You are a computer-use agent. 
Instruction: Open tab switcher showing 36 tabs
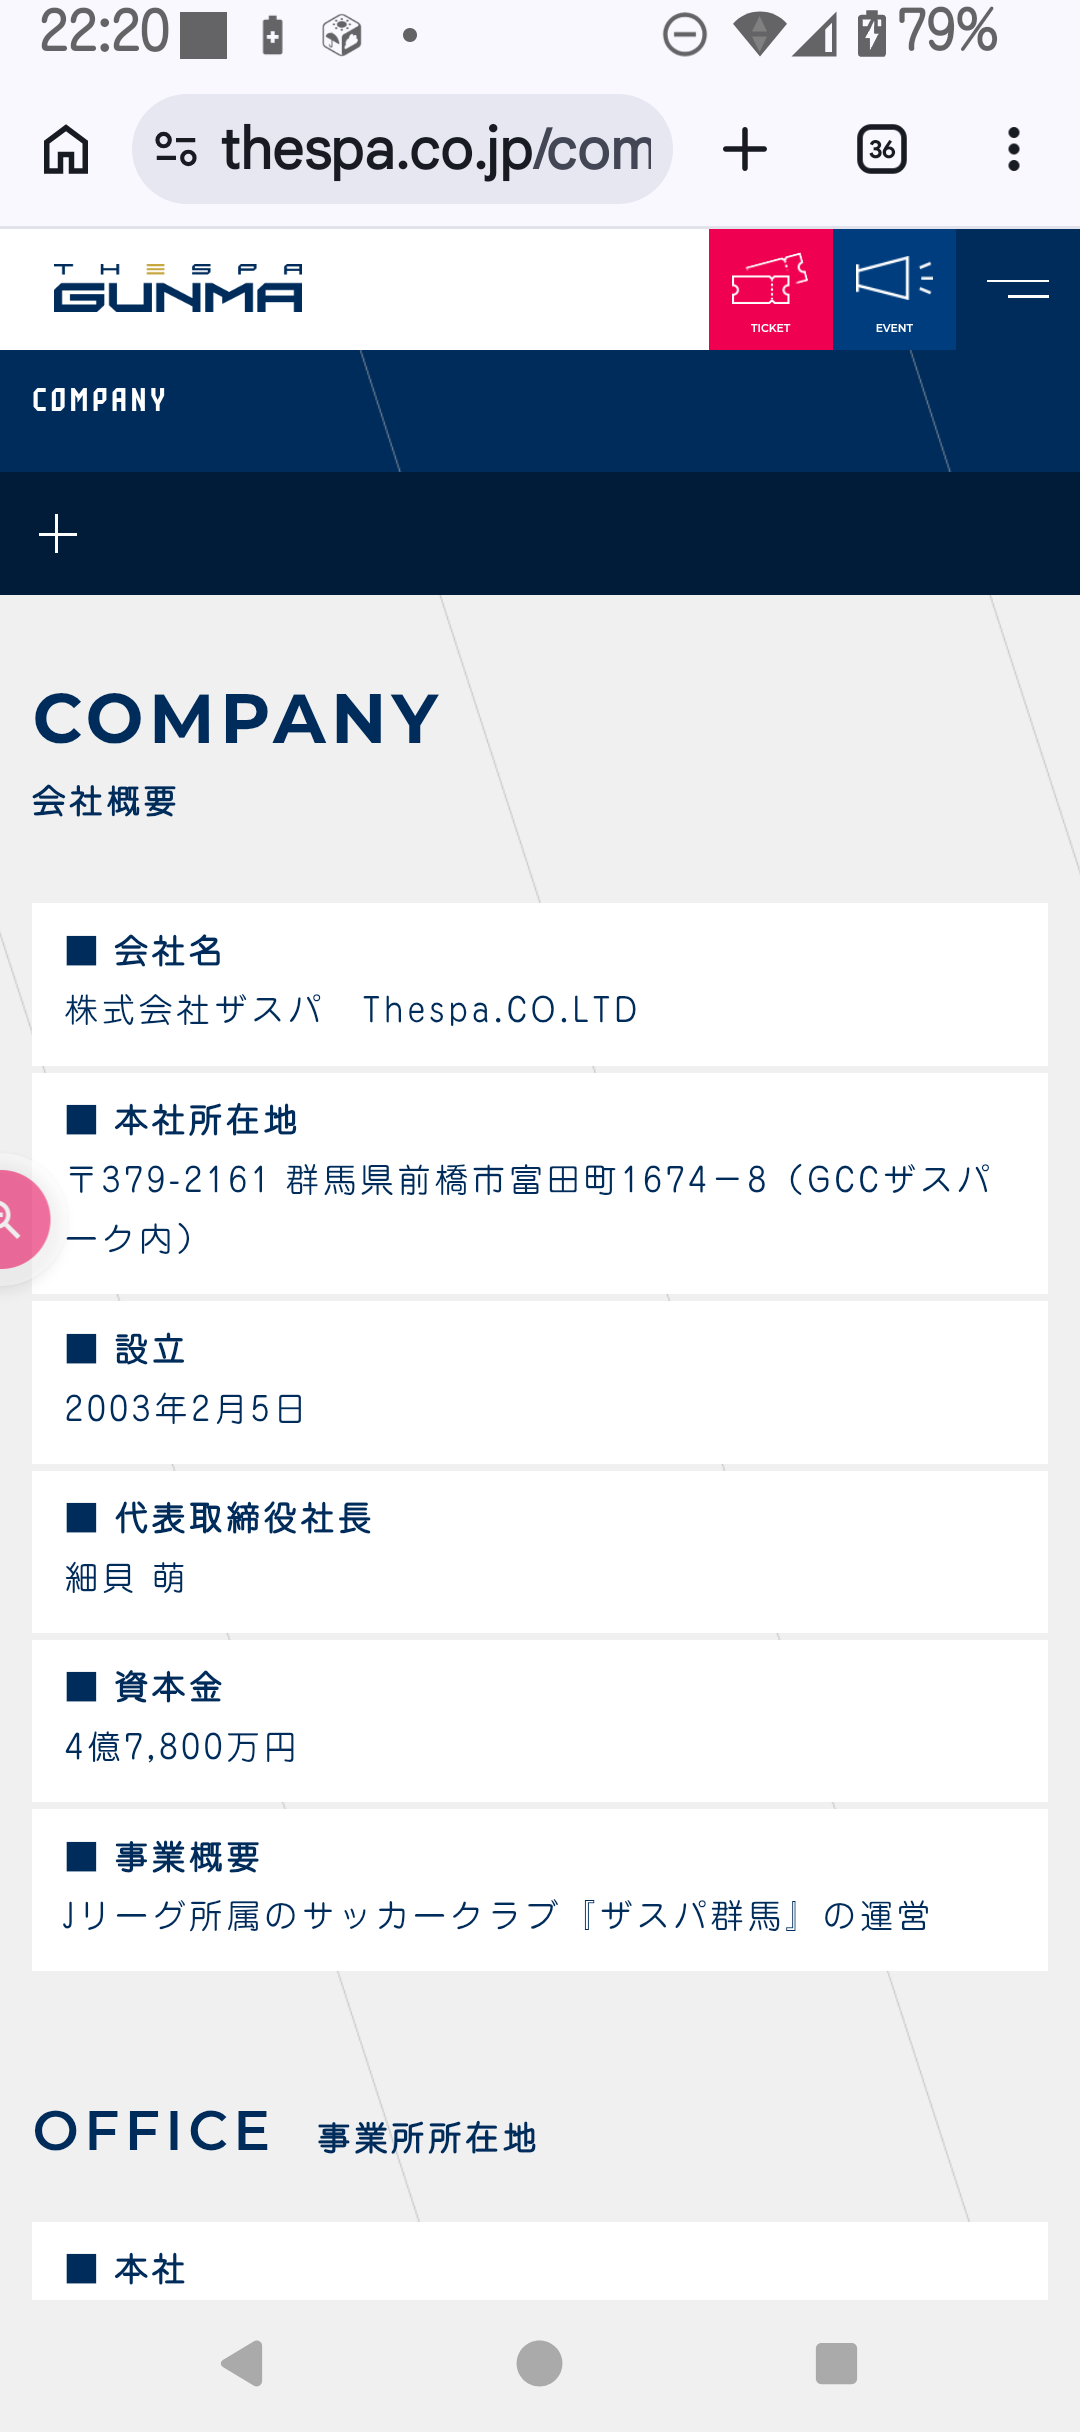[x=882, y=150]
